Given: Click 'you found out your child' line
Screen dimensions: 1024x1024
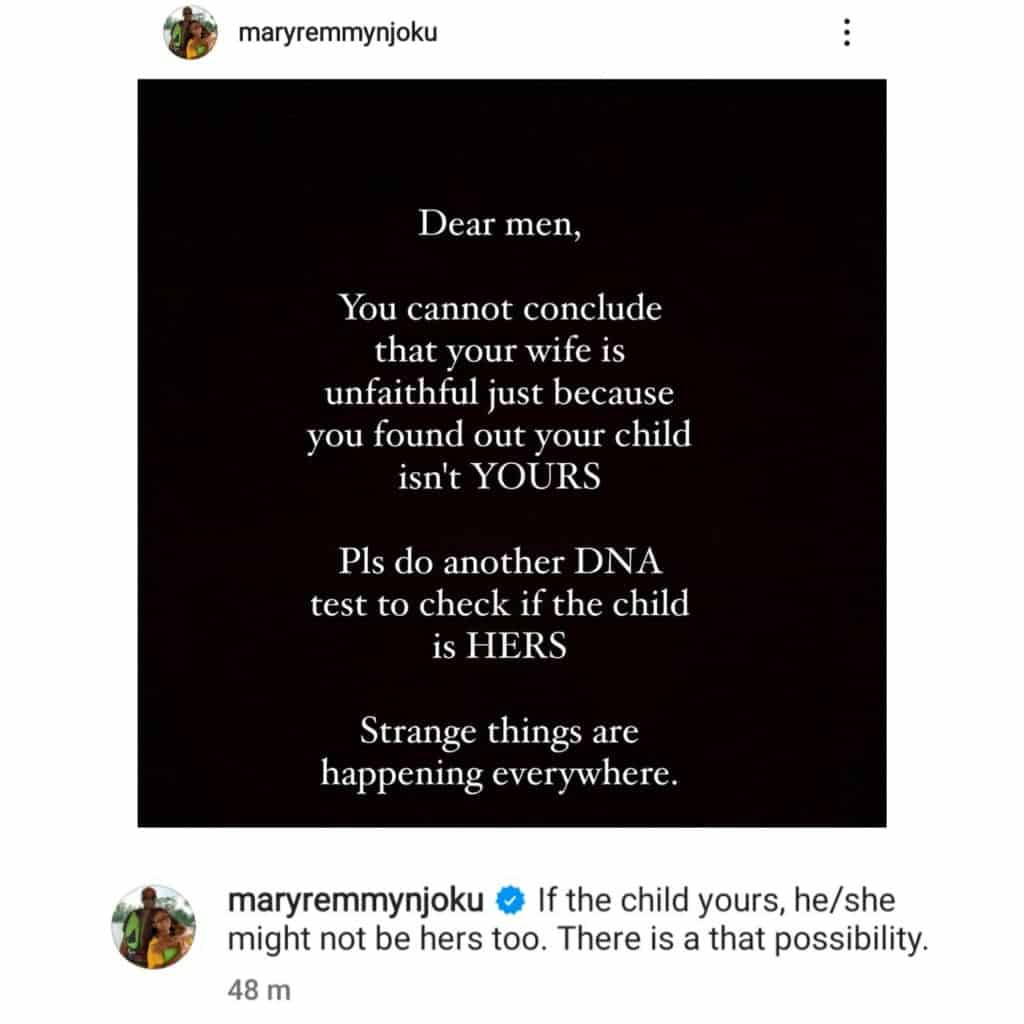Looking at the screenshot, I should pos(500,435).
